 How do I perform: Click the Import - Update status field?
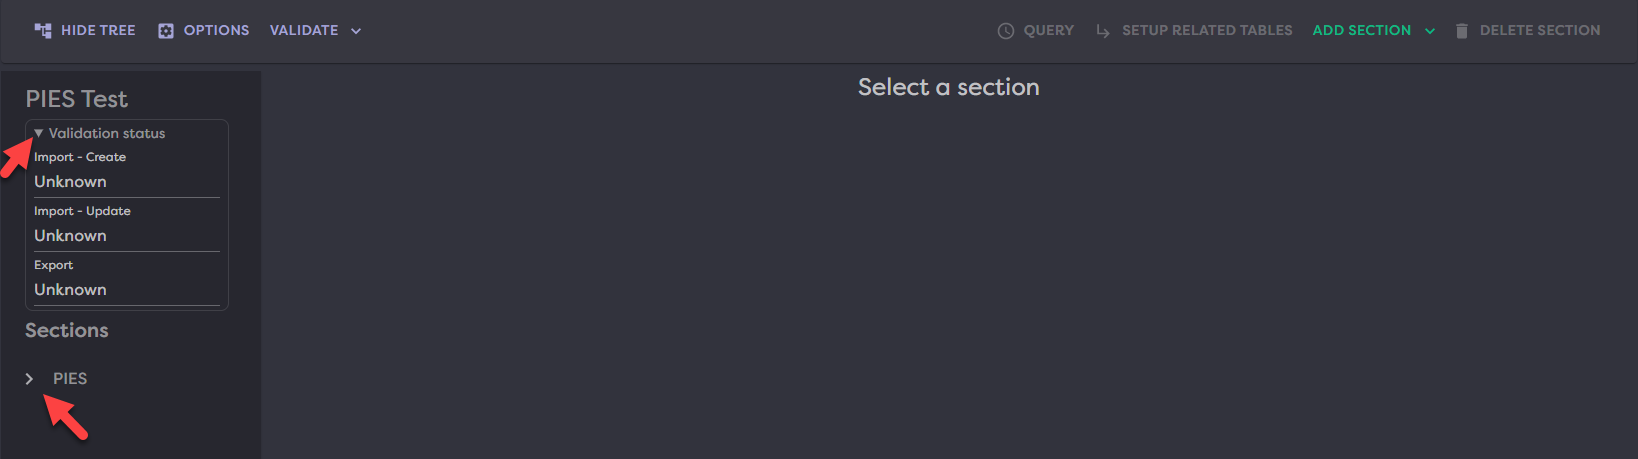126,236
